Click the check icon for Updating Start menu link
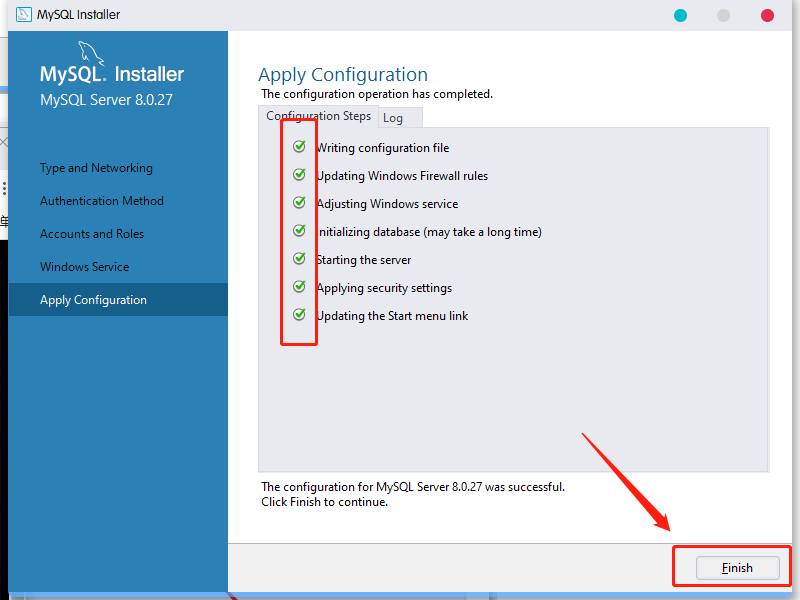This screenshot has height=600, width=800. point(299,315)
